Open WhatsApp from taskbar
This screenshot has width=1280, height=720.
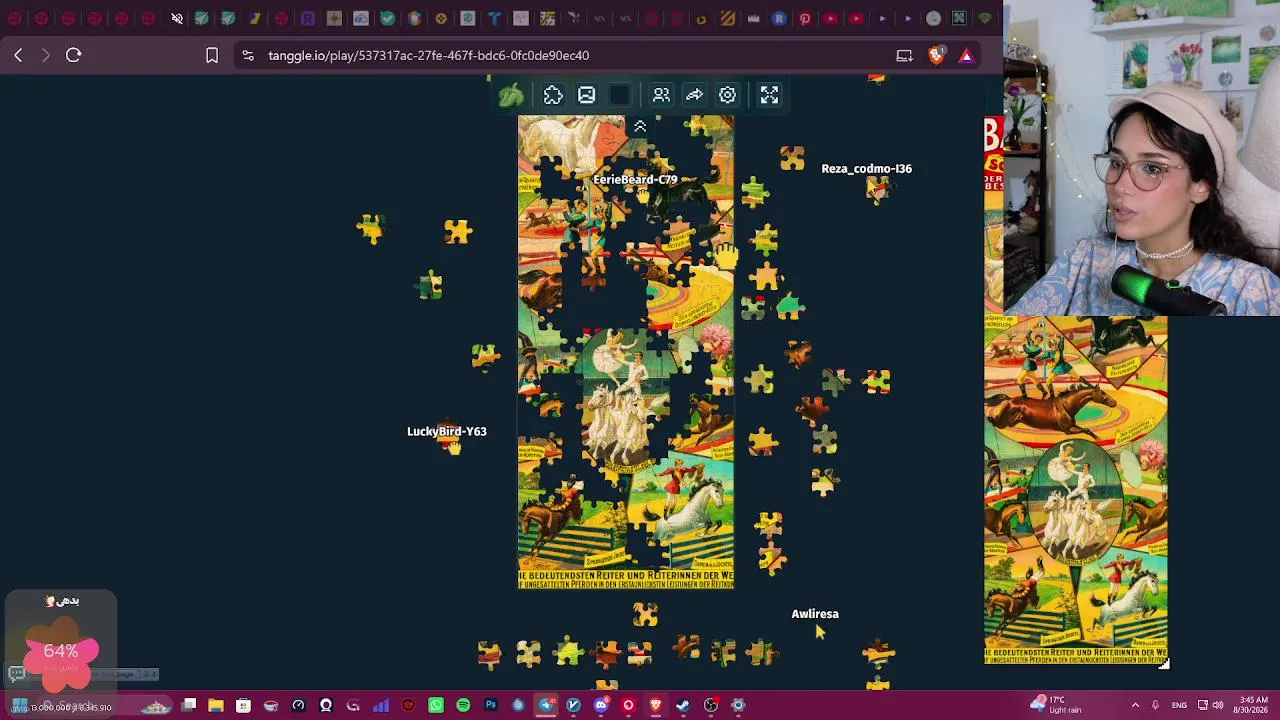(x=436, y=705)
